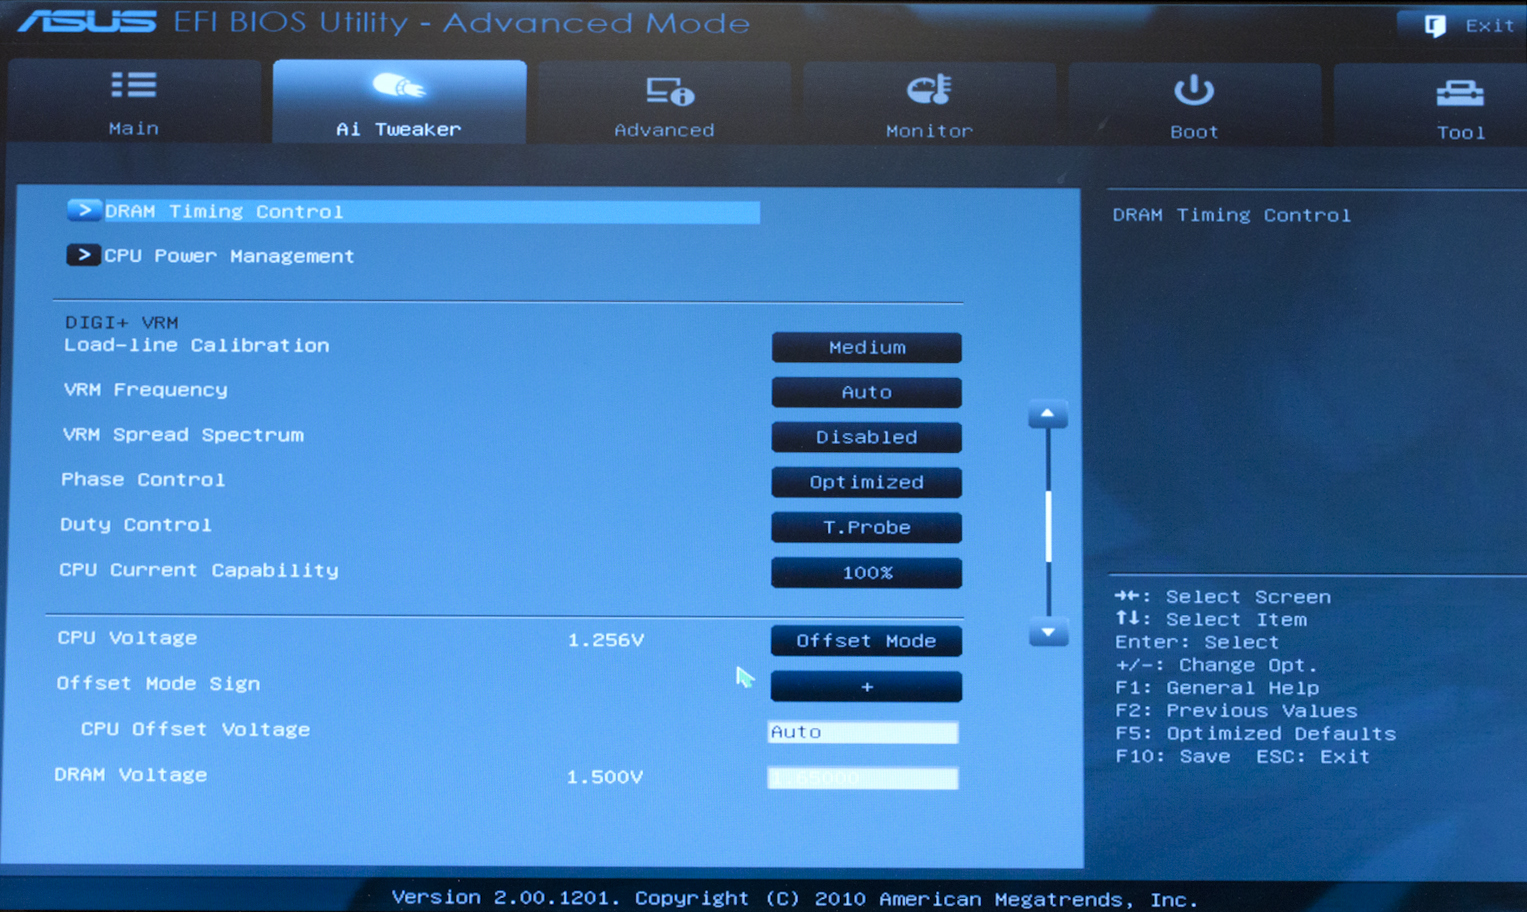Click the F2: Previous Values hint
This screenshot has height=912, width=1527.
(1236, 711)
